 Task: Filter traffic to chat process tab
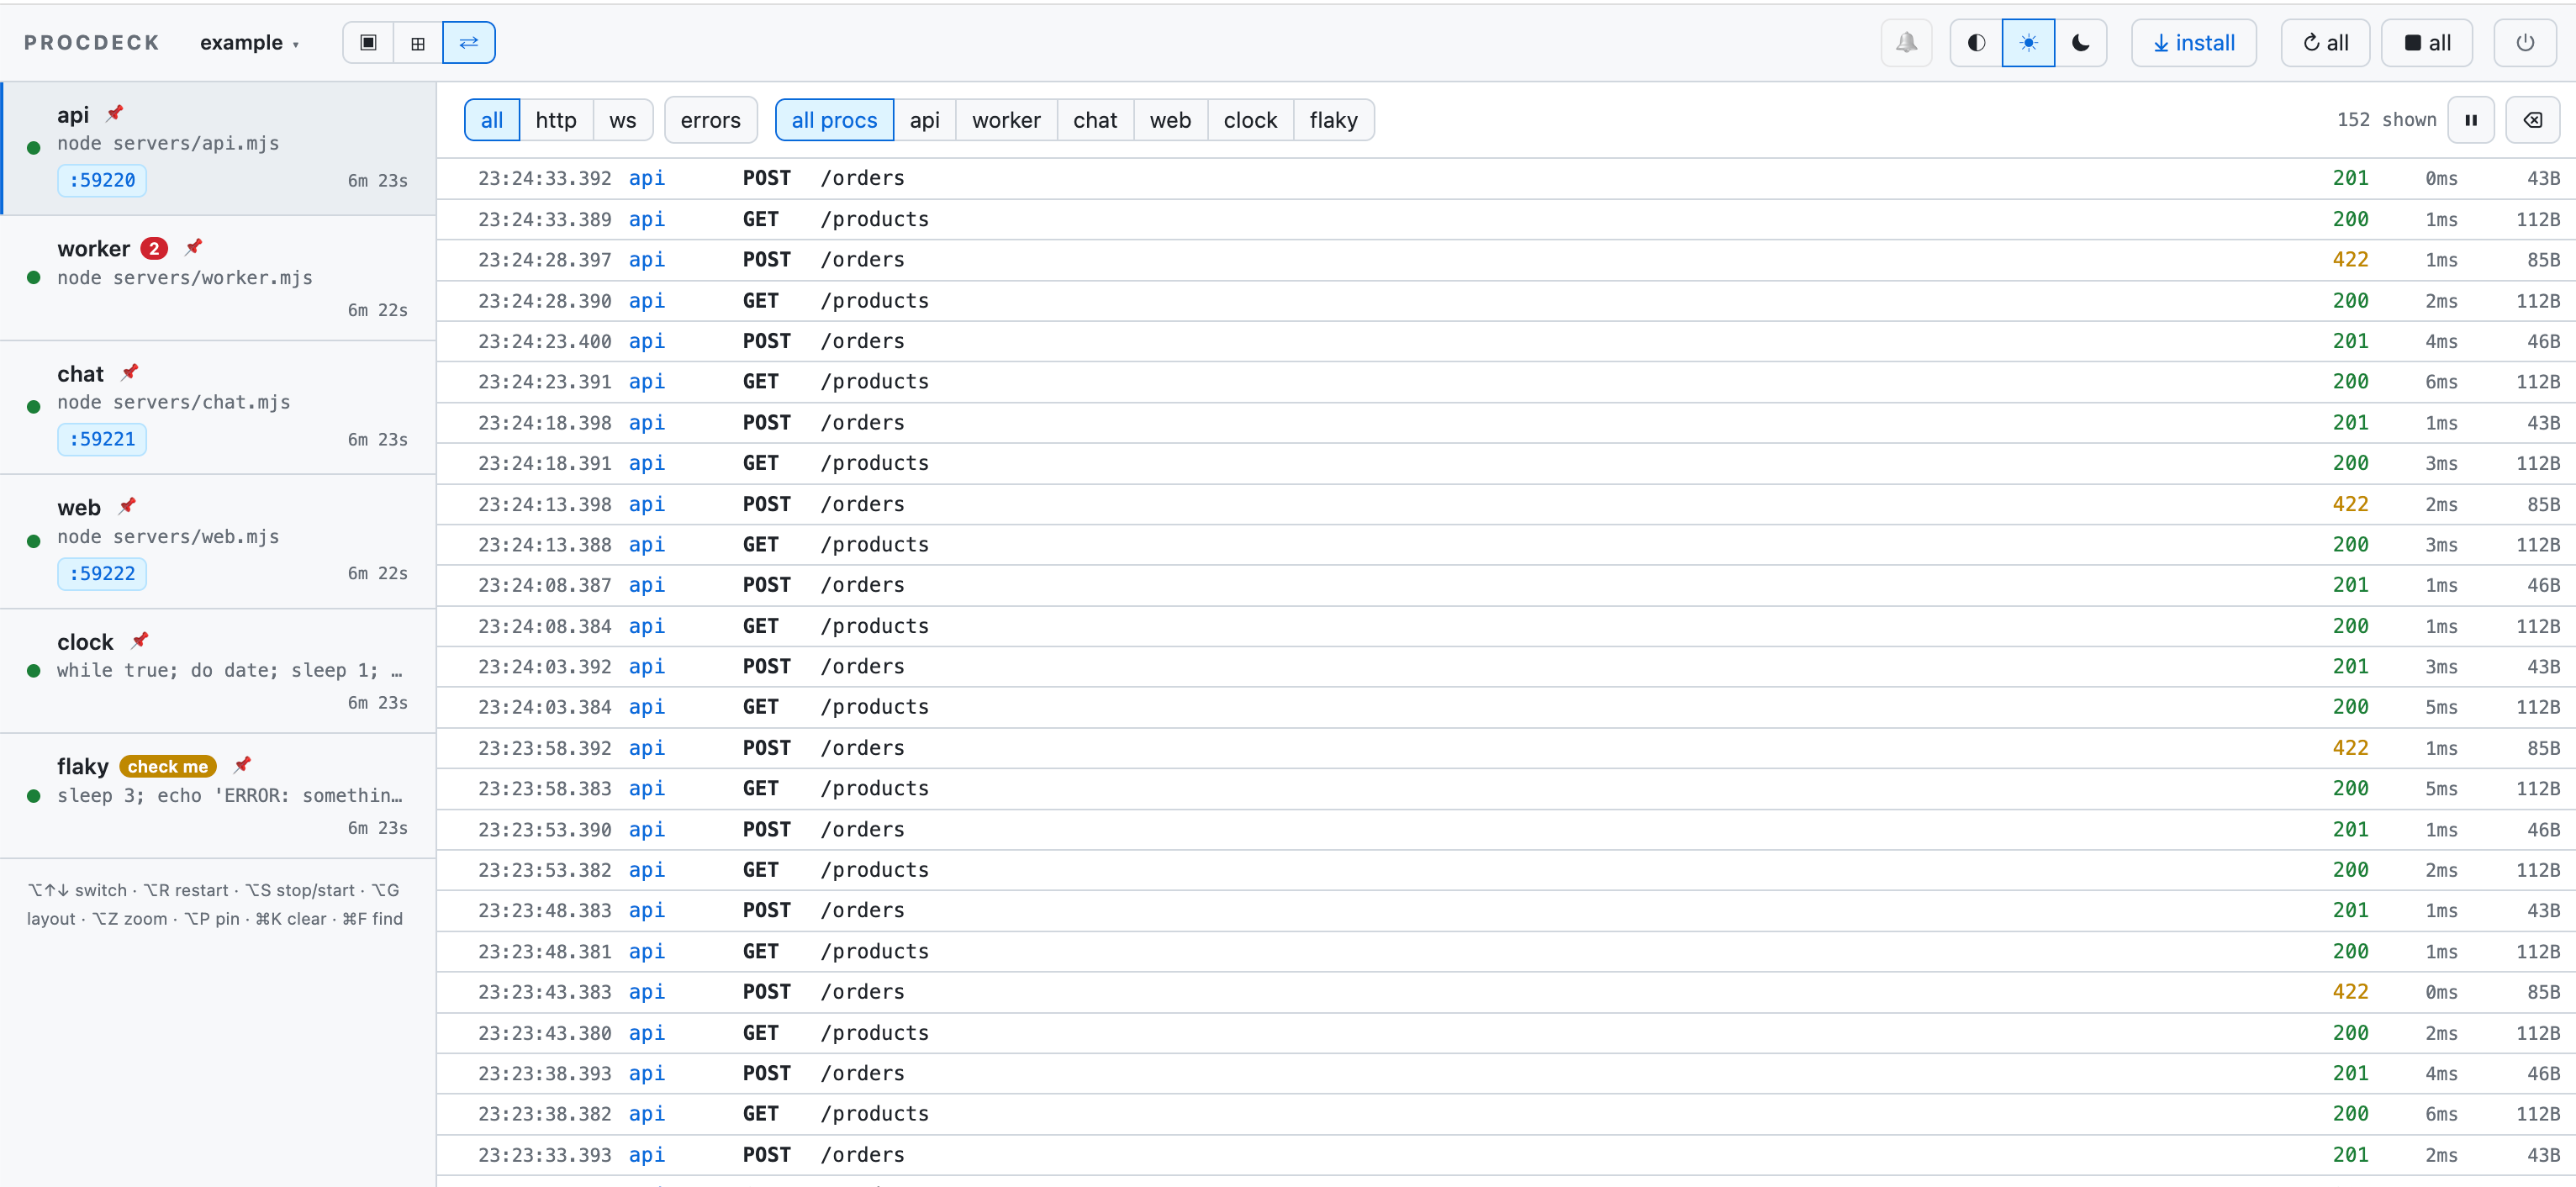[x=1095, y=120]
